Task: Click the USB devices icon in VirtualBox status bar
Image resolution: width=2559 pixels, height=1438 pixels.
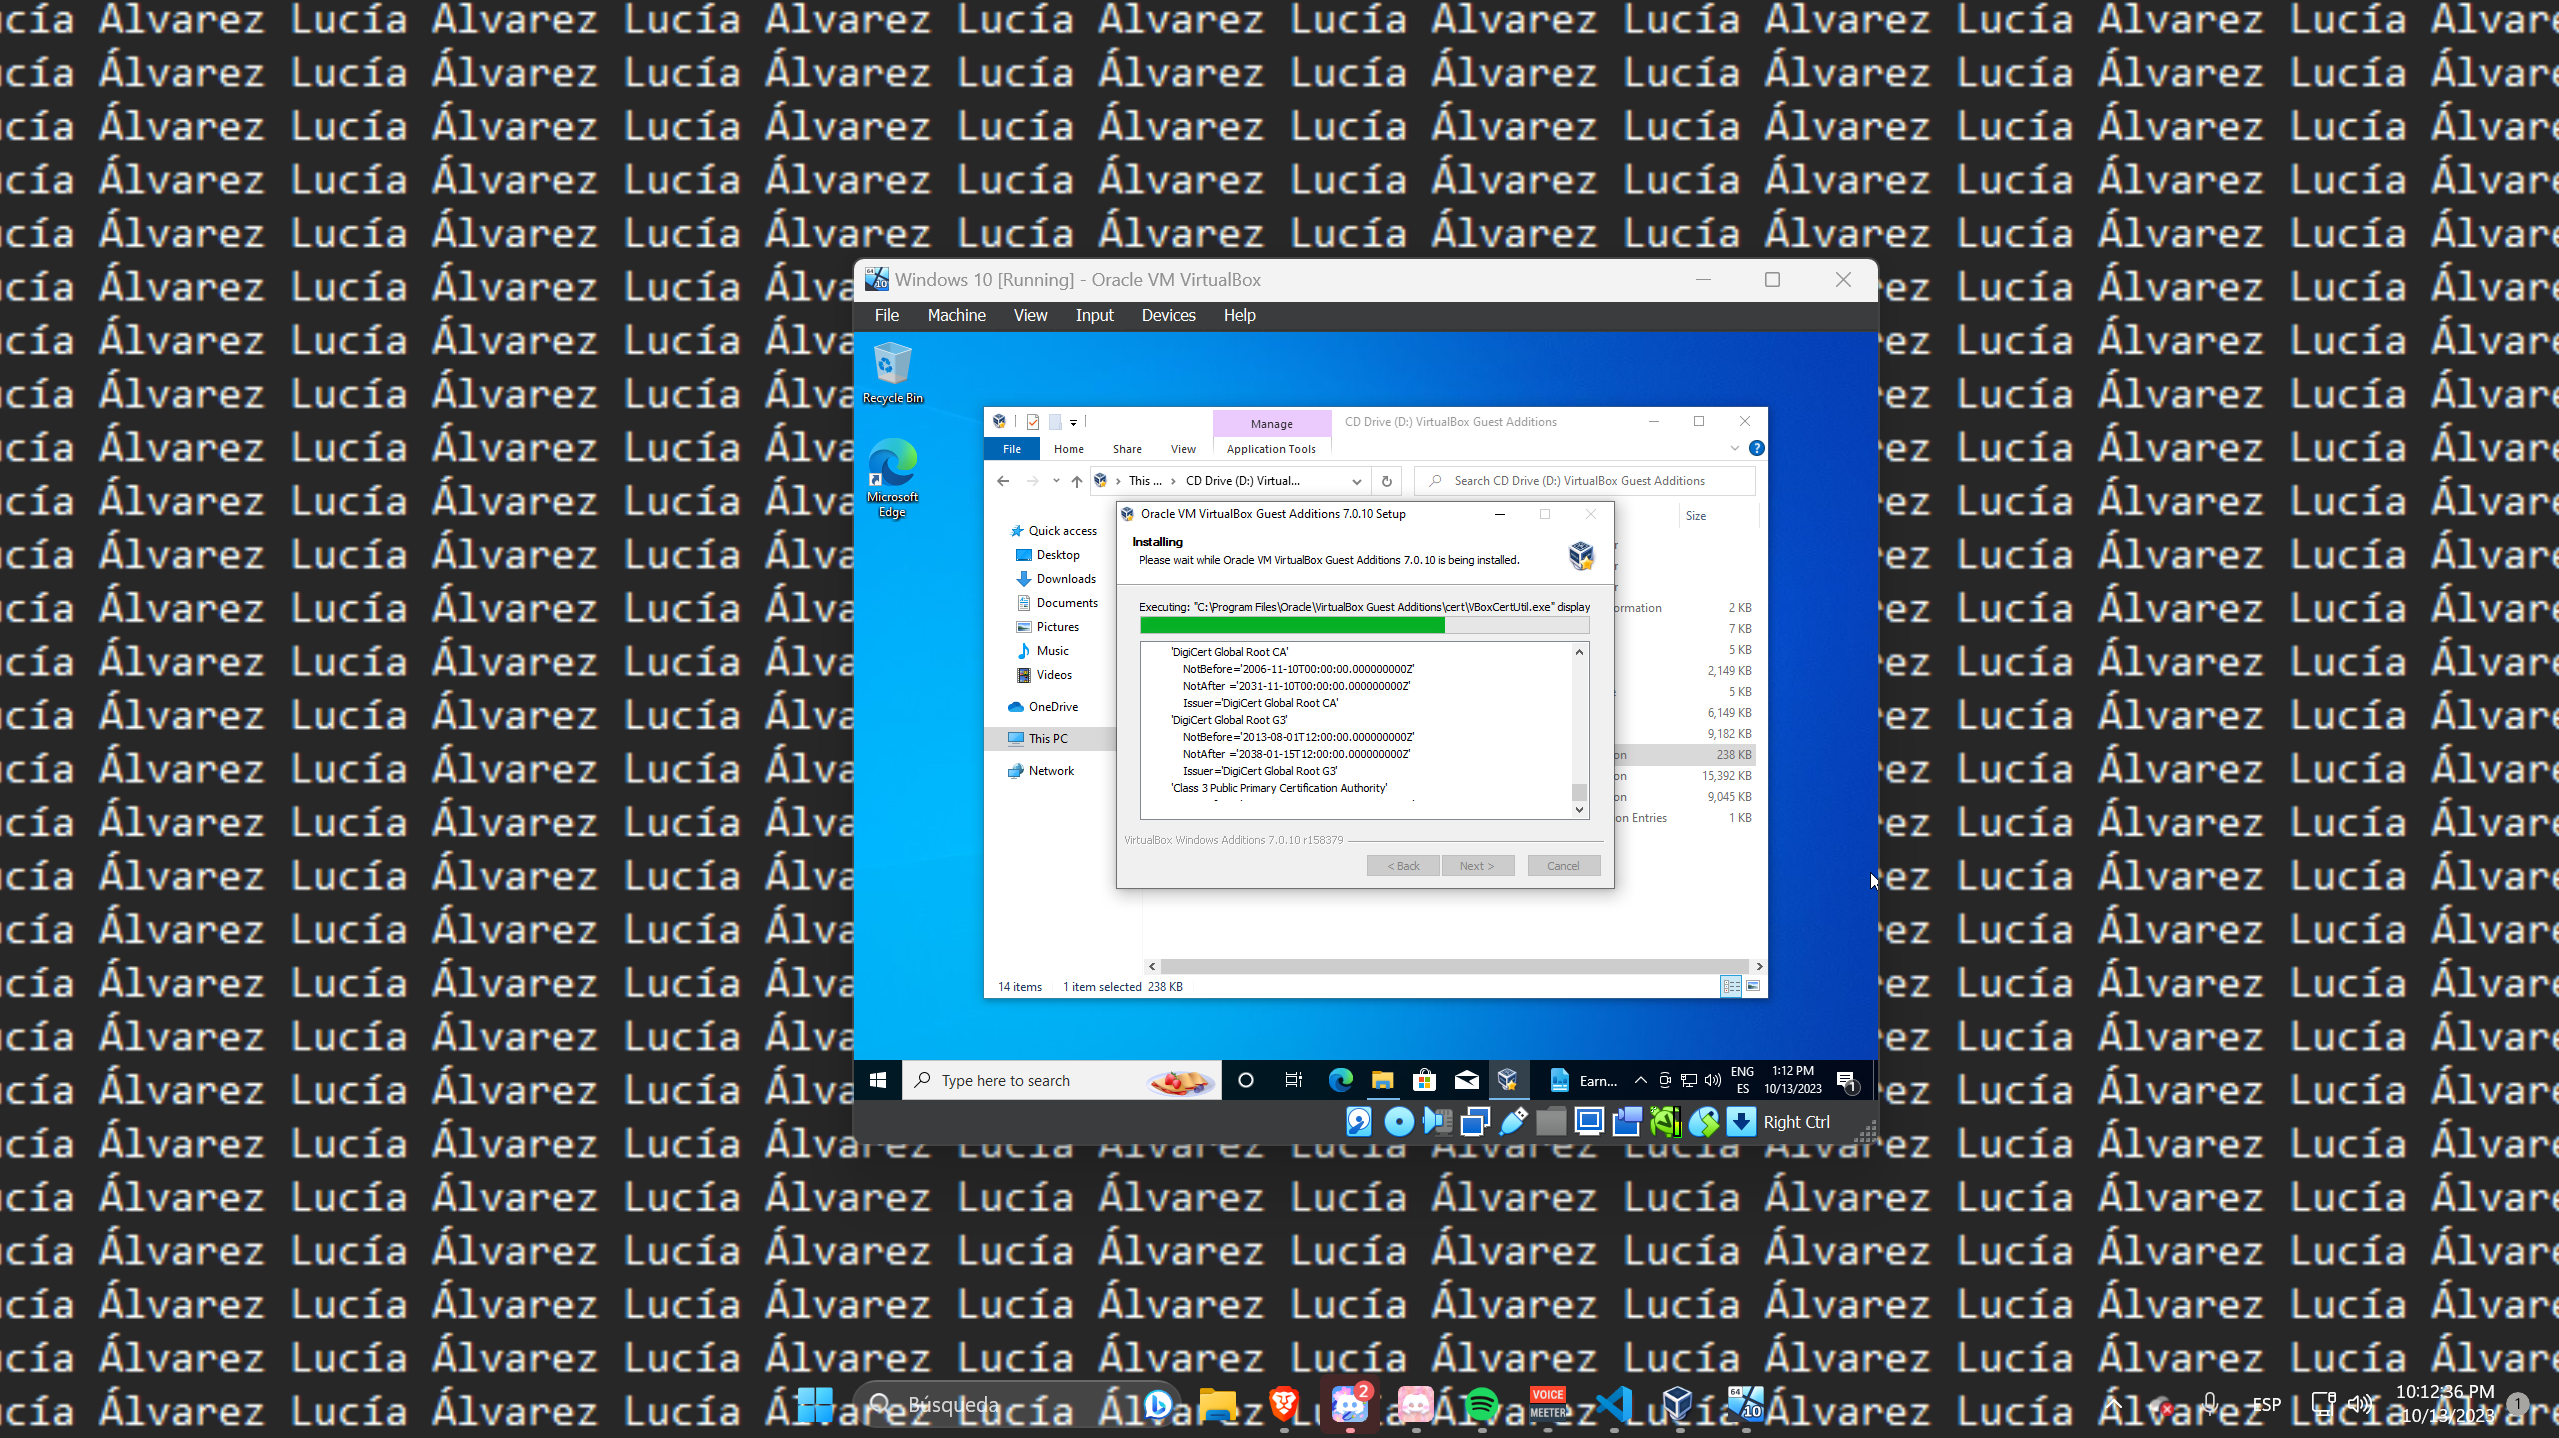Action: coord(1513,1122)
